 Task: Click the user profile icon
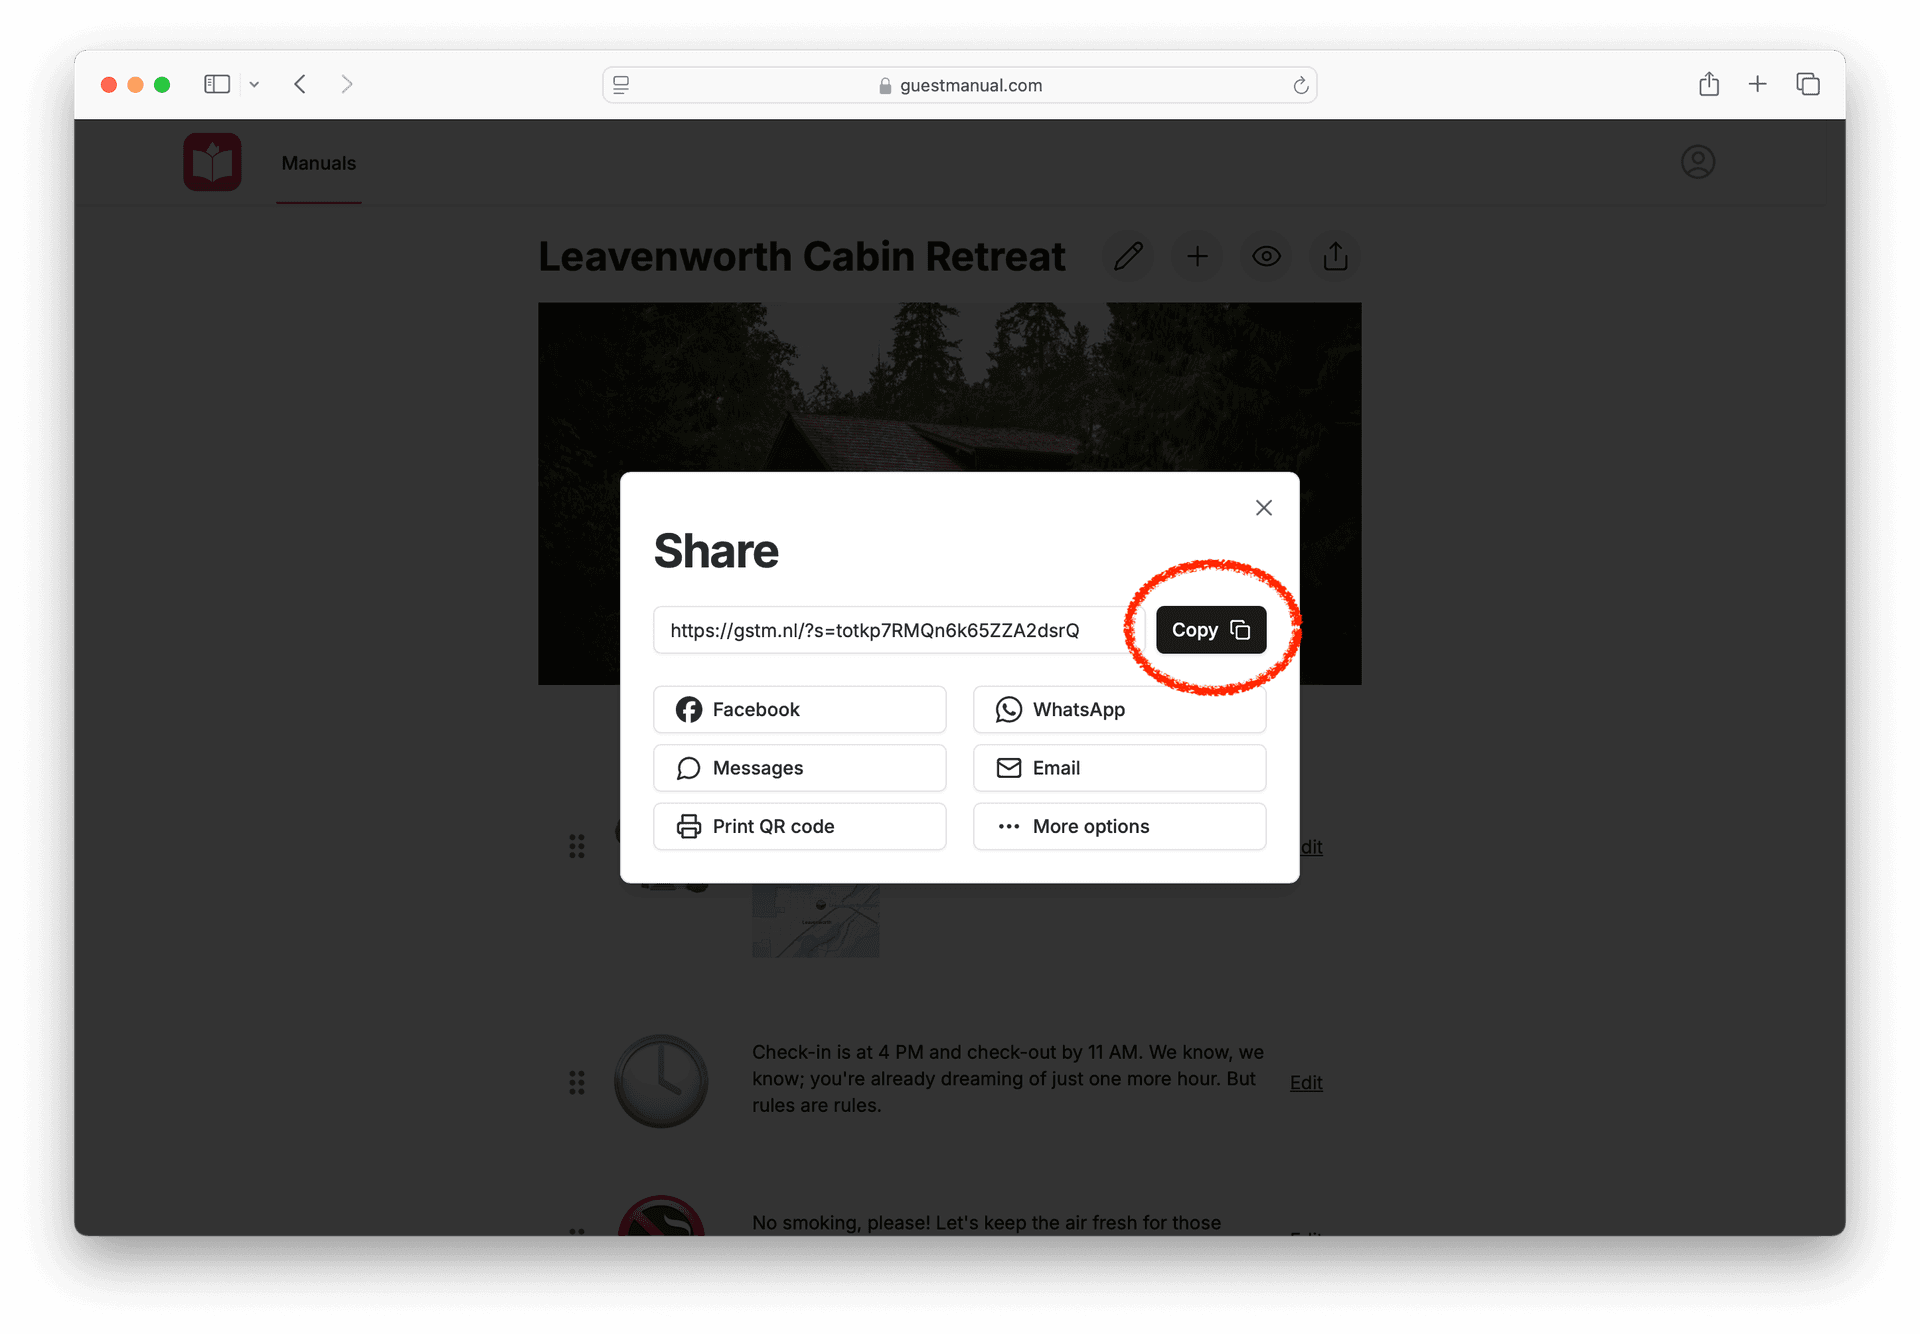[1698, 162]
